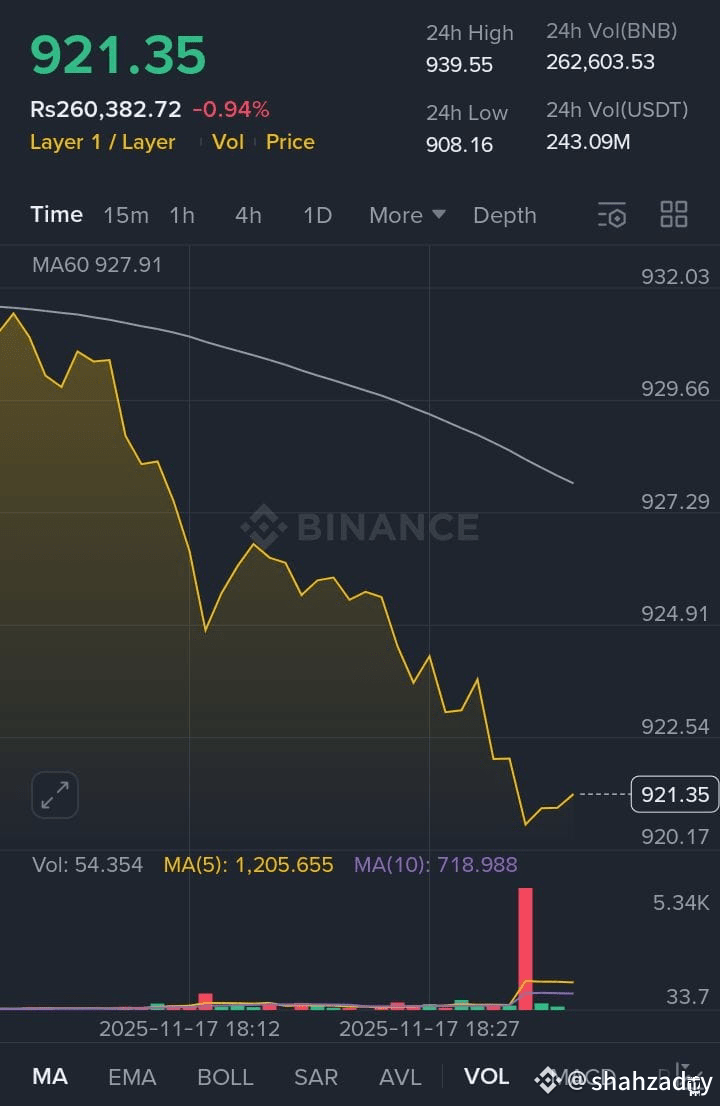
Task: Open the chart settings icon
Action: pos(611,215)
